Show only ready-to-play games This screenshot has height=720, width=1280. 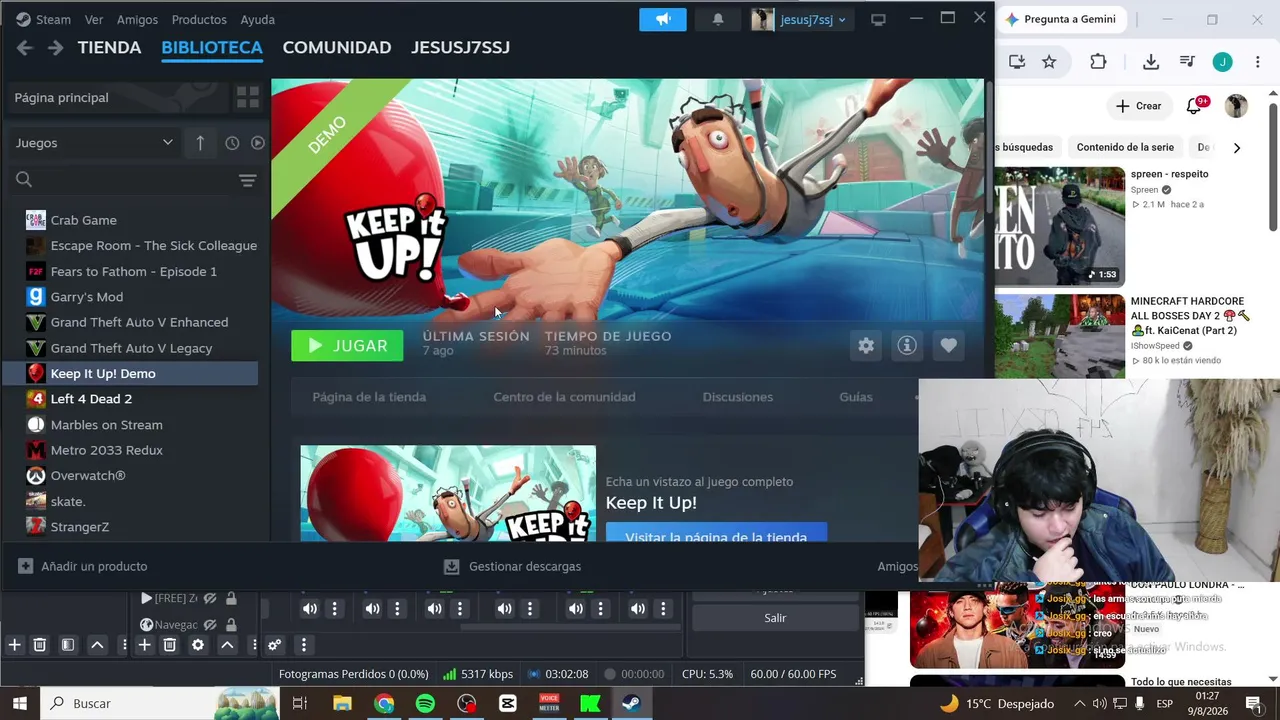click(258, 143)
